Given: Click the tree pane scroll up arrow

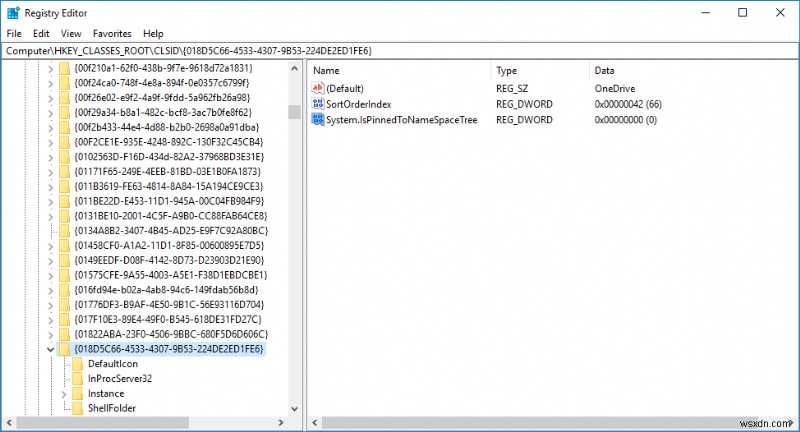Looking at the screenshot, I should click(x=294, y=68).
